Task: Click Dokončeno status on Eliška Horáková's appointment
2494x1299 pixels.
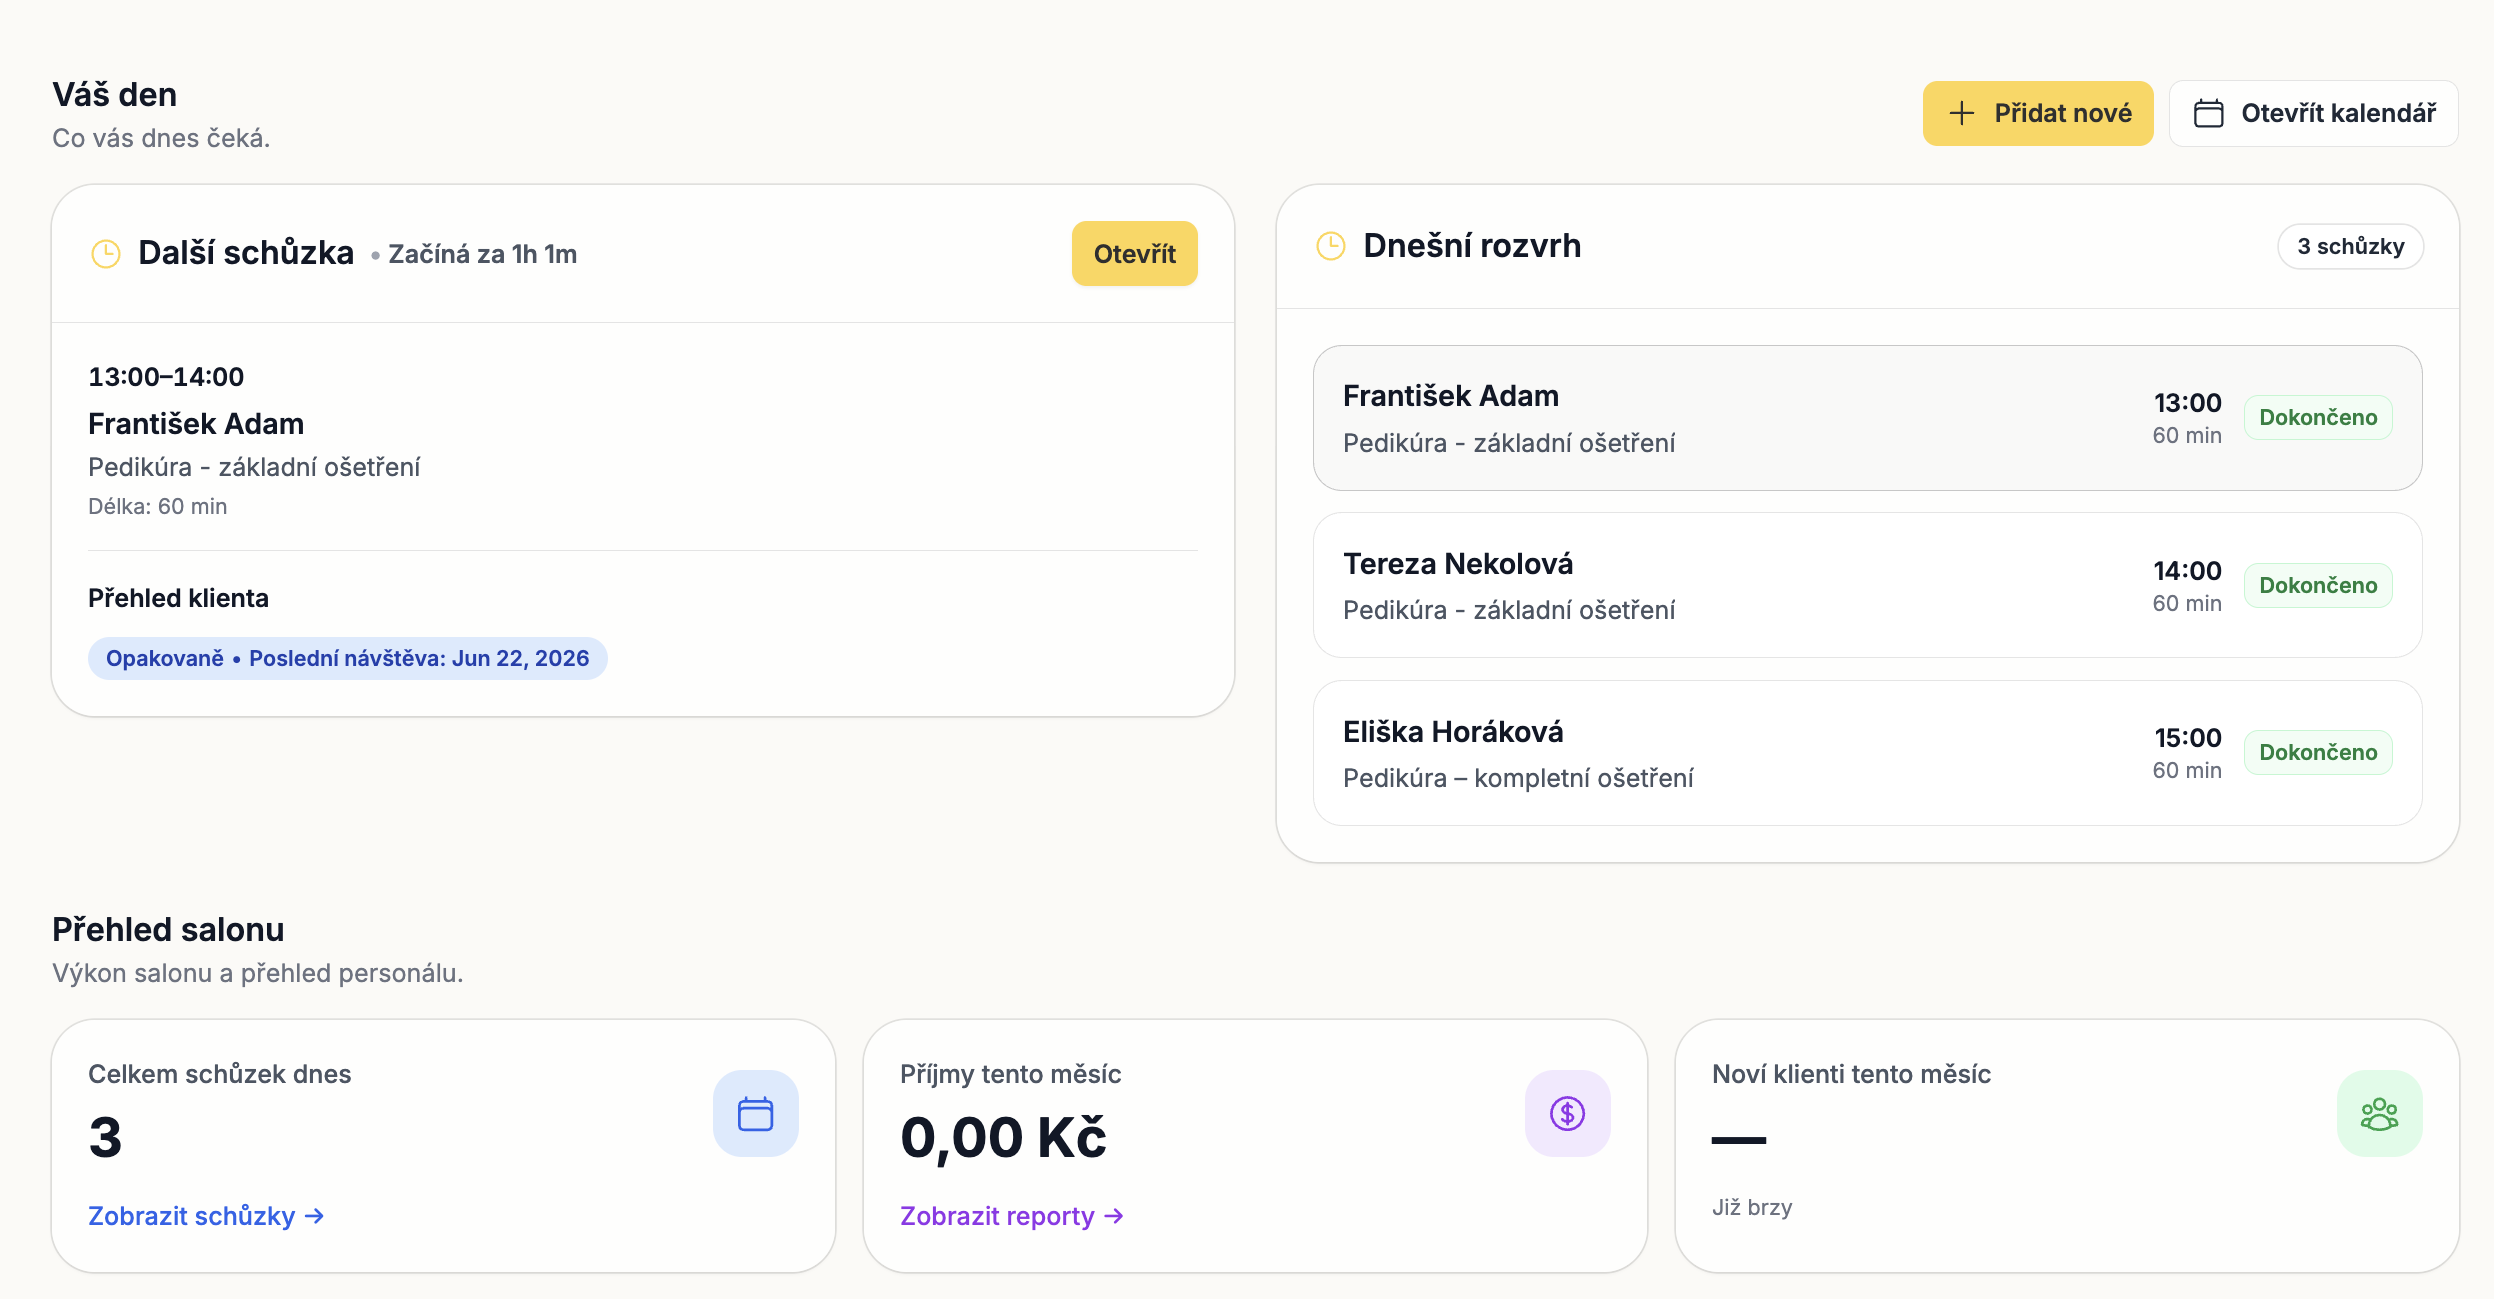Action: [2318, 752]
